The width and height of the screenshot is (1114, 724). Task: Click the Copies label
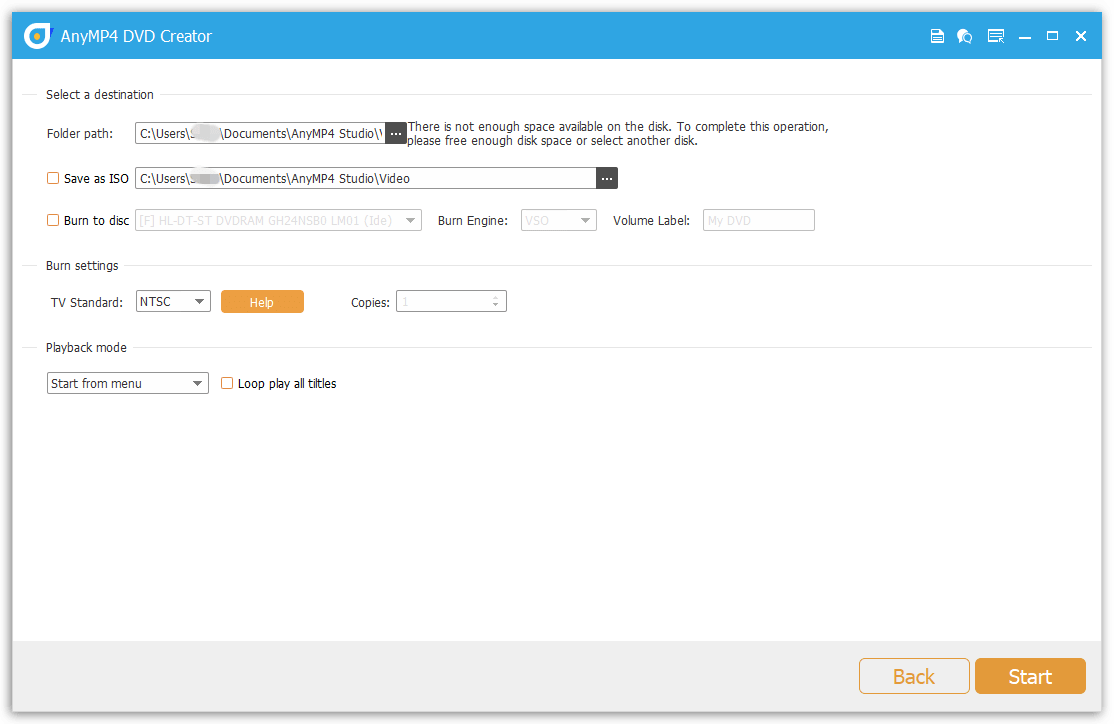tap(370, 303)
